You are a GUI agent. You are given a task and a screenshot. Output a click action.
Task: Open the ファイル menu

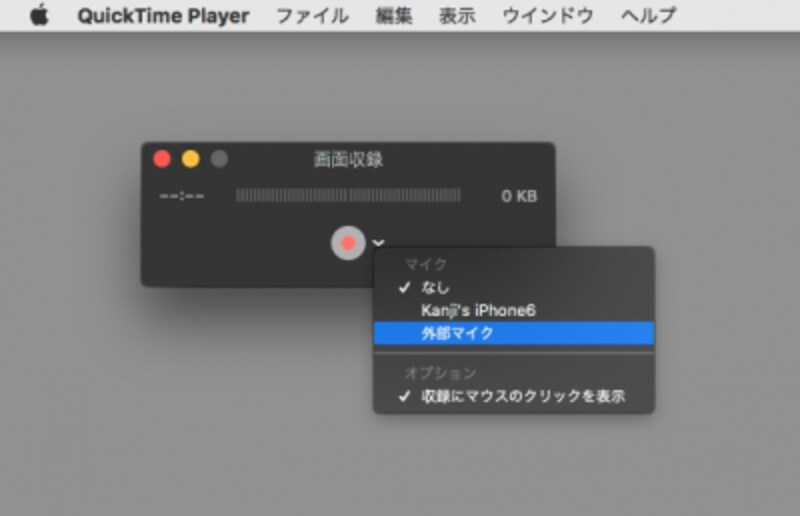(312, 16)
